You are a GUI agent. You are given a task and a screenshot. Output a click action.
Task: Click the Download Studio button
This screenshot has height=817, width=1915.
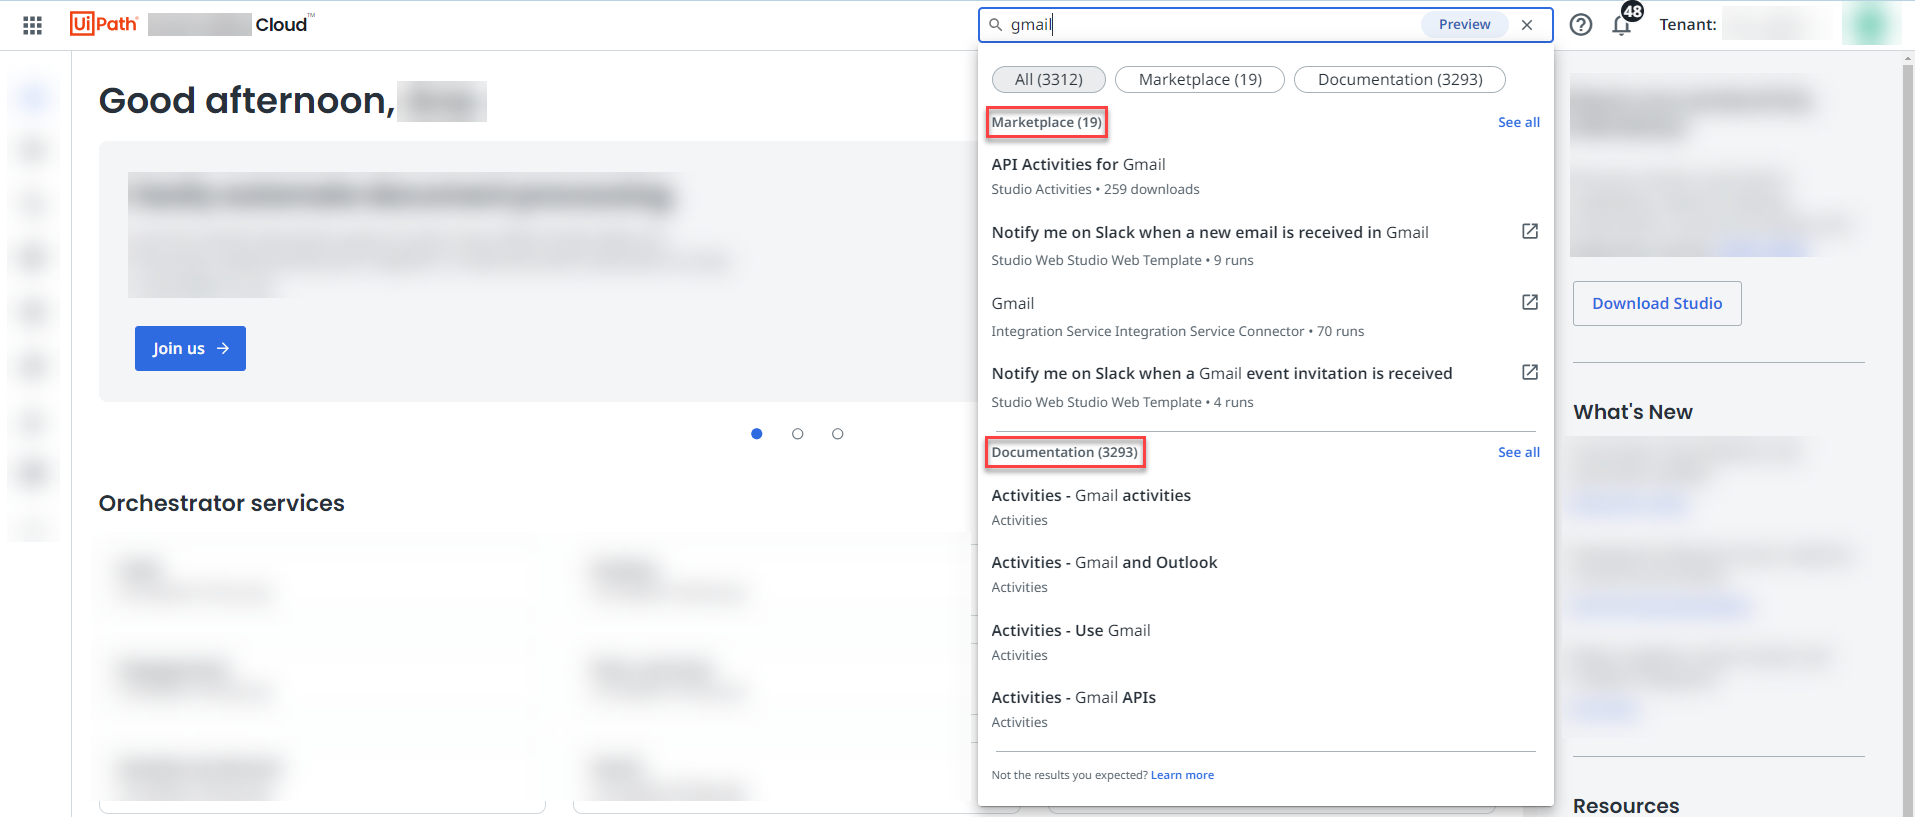1656,303
